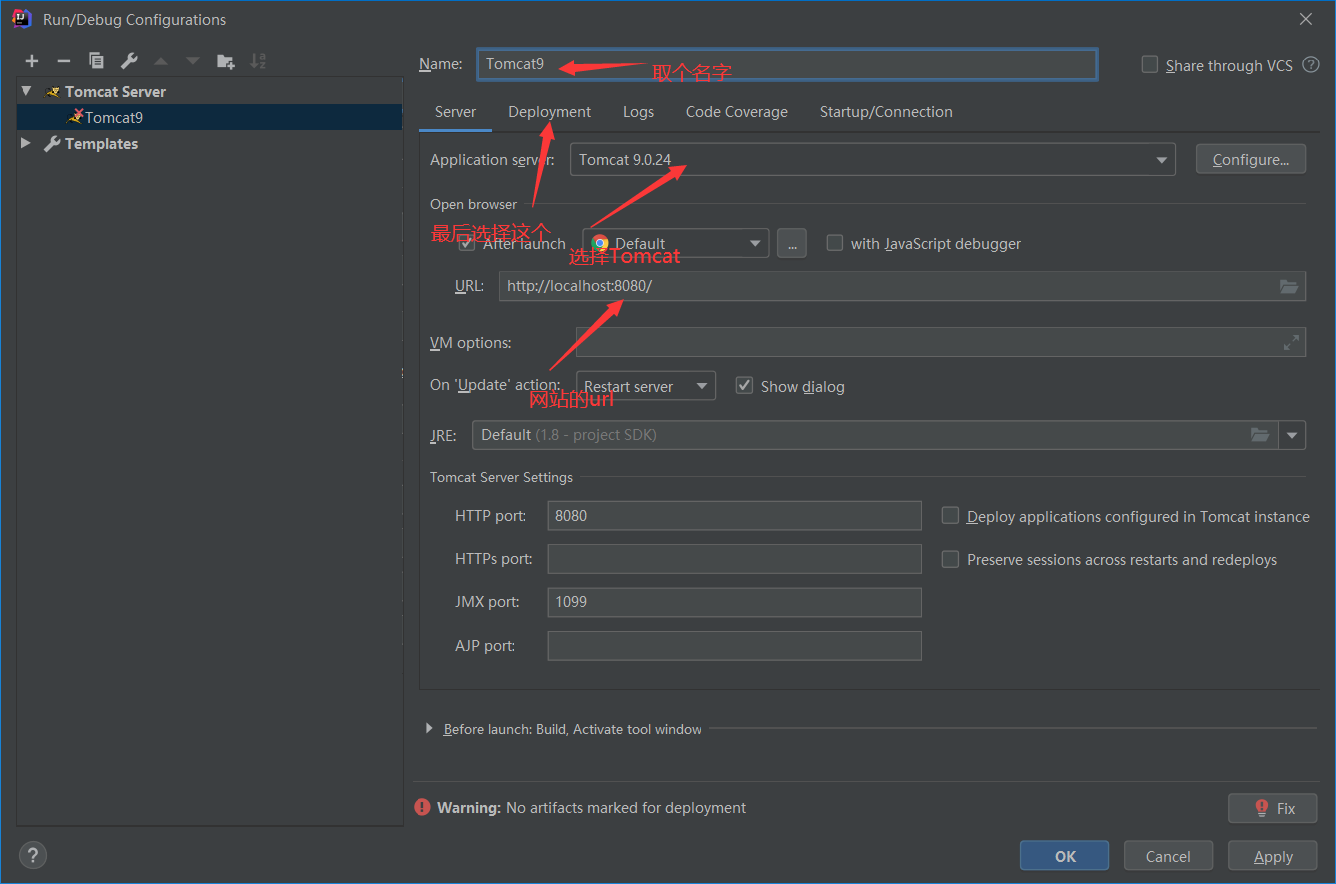
Task: Click the Remove Configuration minus icon
Action: coord(63,61)
